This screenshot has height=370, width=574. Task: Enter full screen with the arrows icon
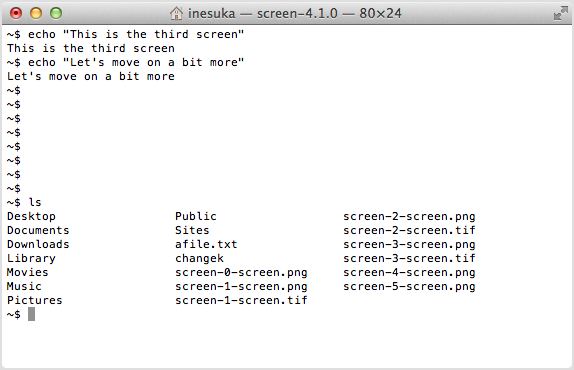[560, 13]
